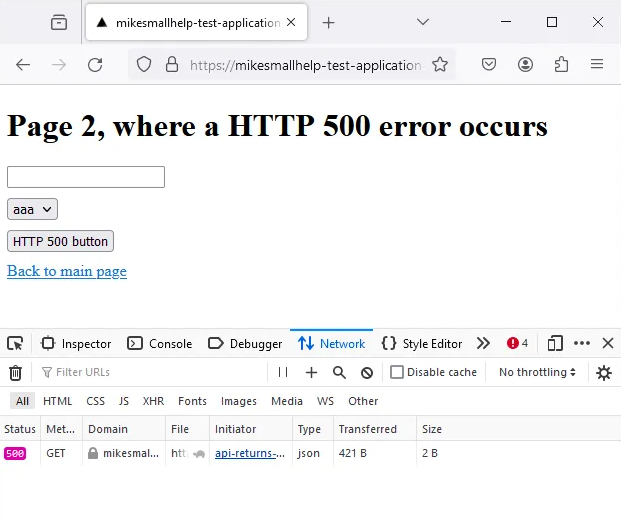Focus the Filter URLs field
The height and width of the screenshot is (519, 621).
pos(150,372)
